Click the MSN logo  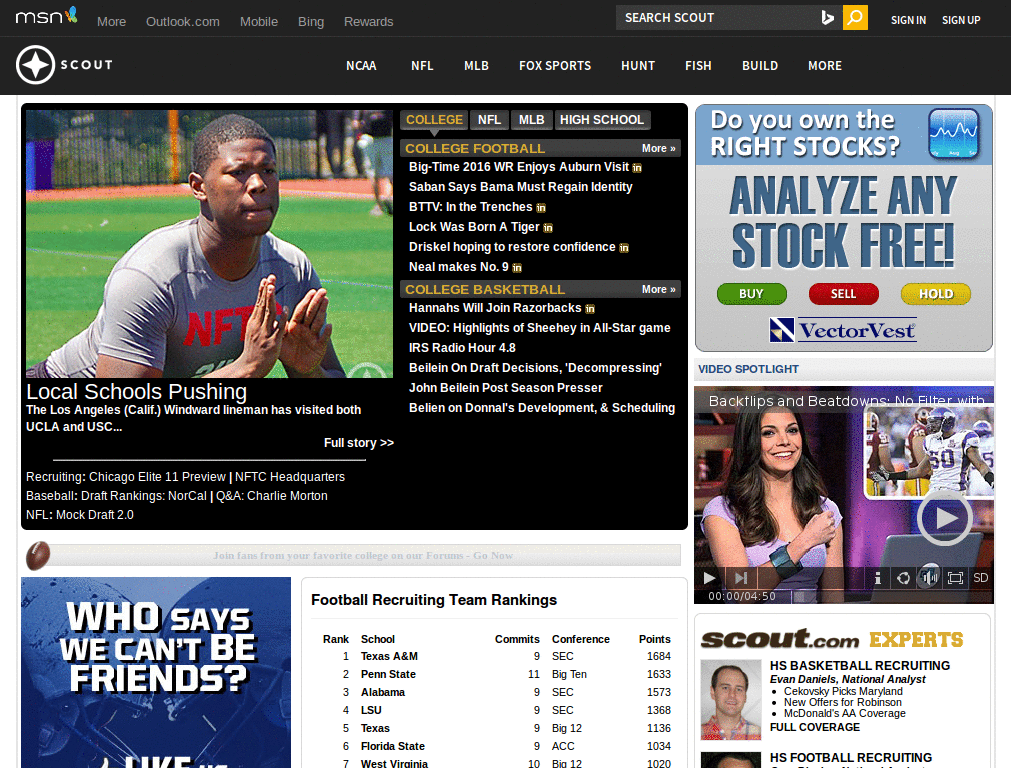tap(46, 16)
